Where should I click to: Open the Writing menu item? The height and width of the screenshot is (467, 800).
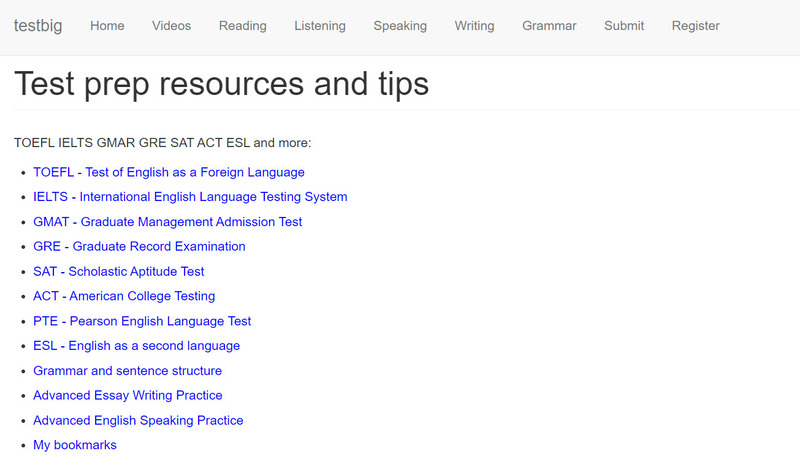[x=474, y=26]
